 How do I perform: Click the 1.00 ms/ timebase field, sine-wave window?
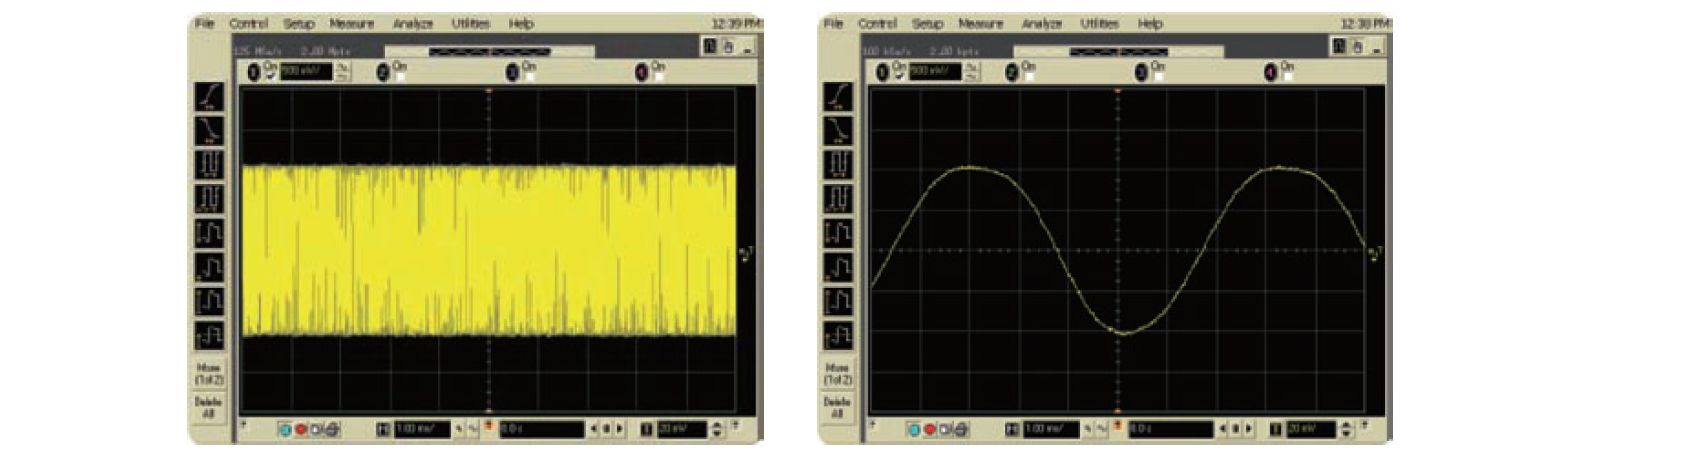(x=1051, y=429)
